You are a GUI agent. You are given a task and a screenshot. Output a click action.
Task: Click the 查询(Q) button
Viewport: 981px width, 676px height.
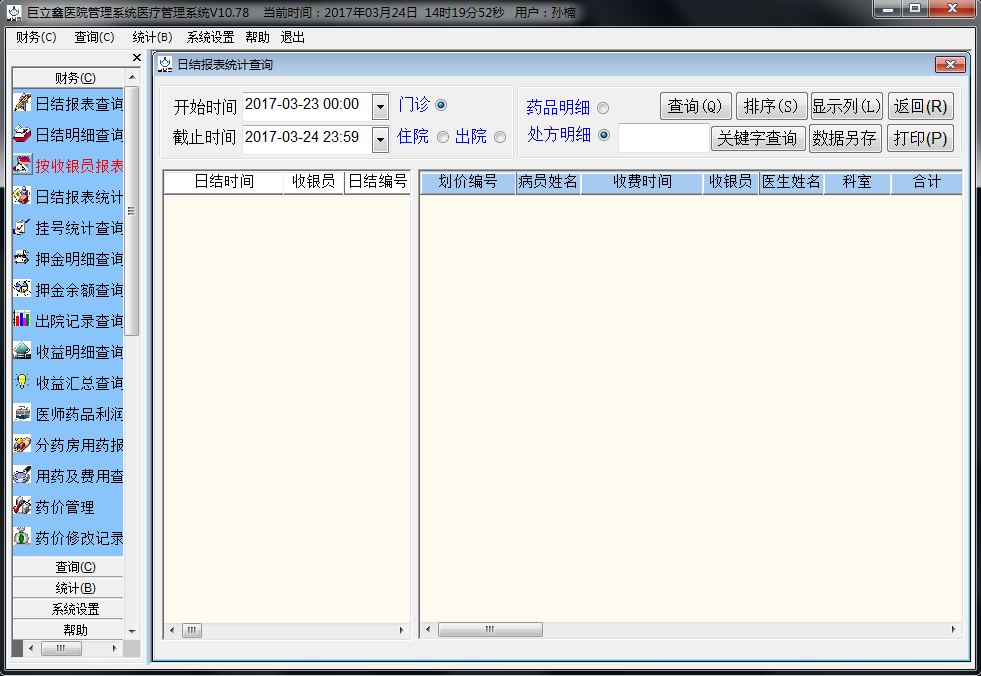(x=694, y=106)
